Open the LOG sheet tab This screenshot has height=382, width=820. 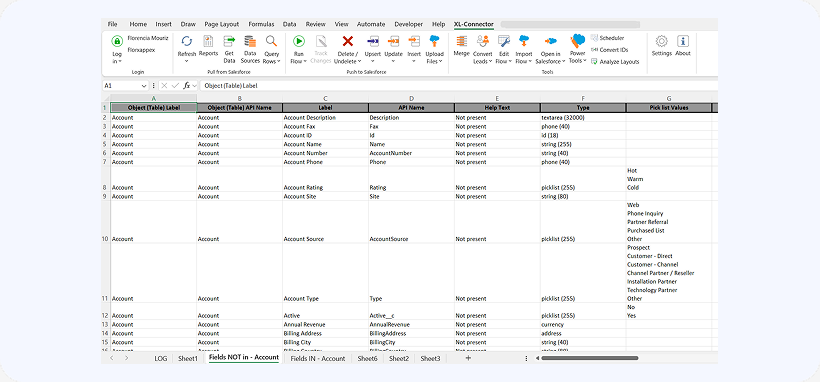click(161, 358)
